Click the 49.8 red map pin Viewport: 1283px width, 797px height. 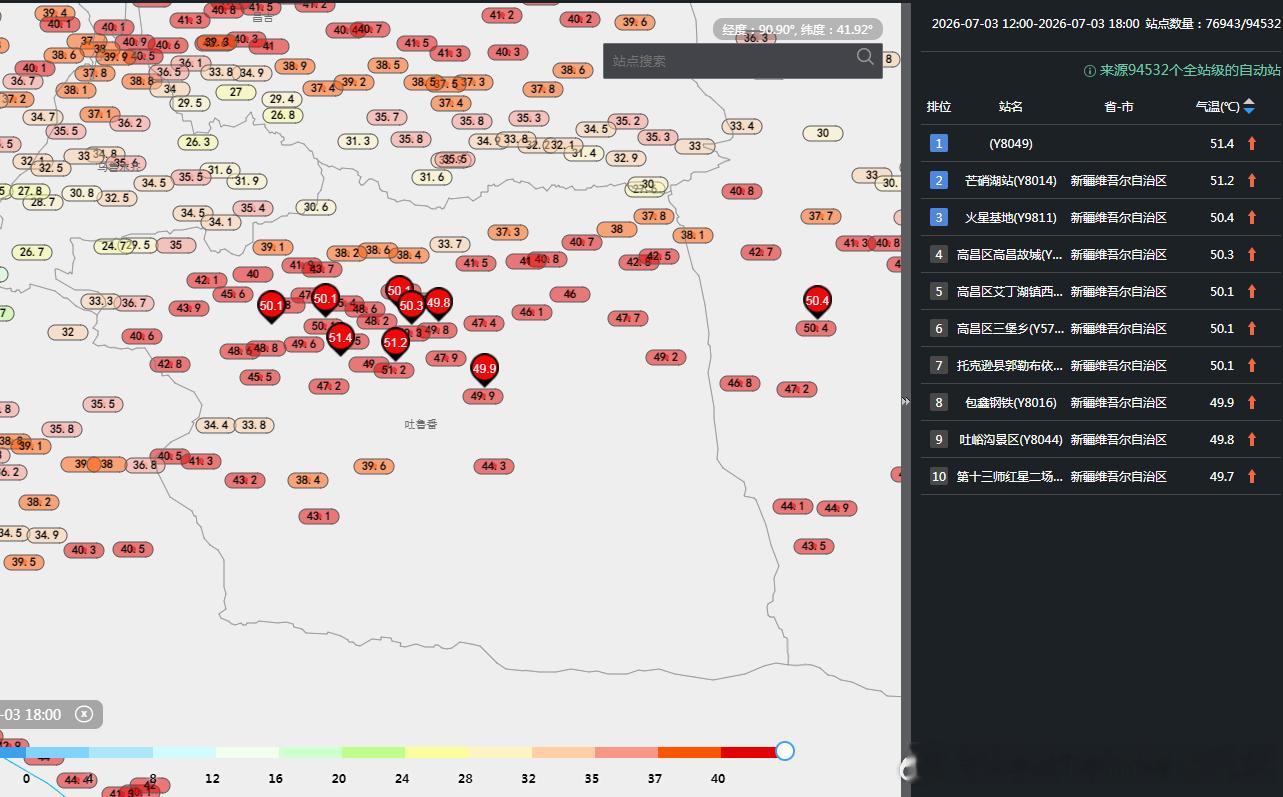[x=438, y=303]
